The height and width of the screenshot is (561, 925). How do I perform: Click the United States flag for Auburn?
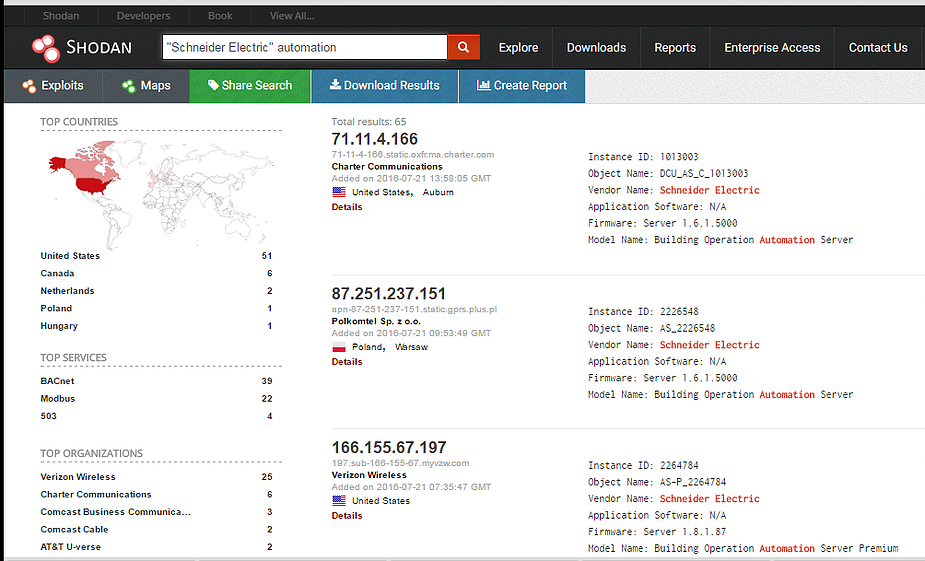point(339,192)
